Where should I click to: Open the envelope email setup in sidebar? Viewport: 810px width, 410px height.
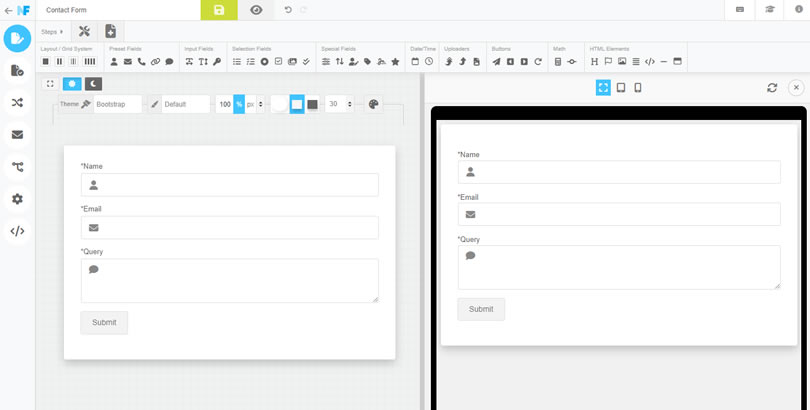coord(17,135)
